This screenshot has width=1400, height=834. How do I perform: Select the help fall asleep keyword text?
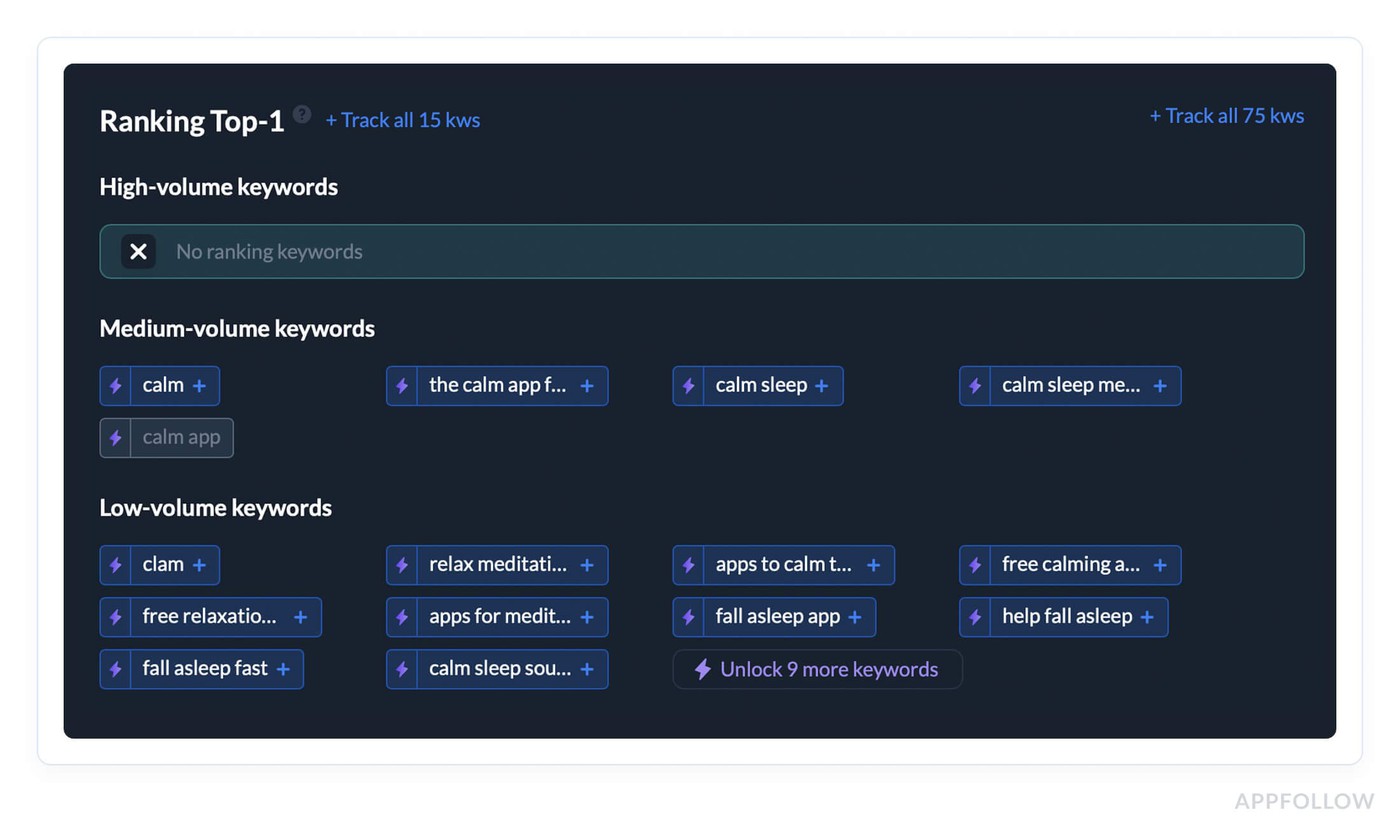(1067, 616)
